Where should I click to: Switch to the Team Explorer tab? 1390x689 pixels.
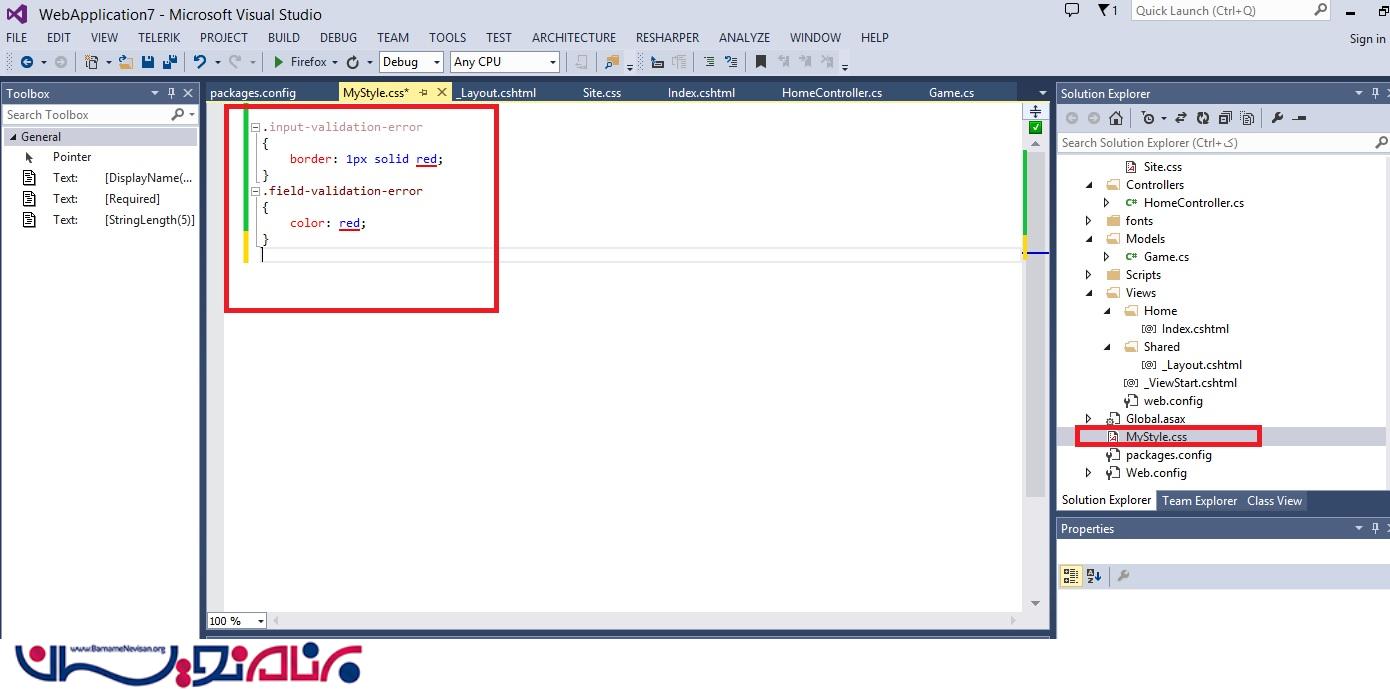pyautogui.click(x=1199, y=501)
